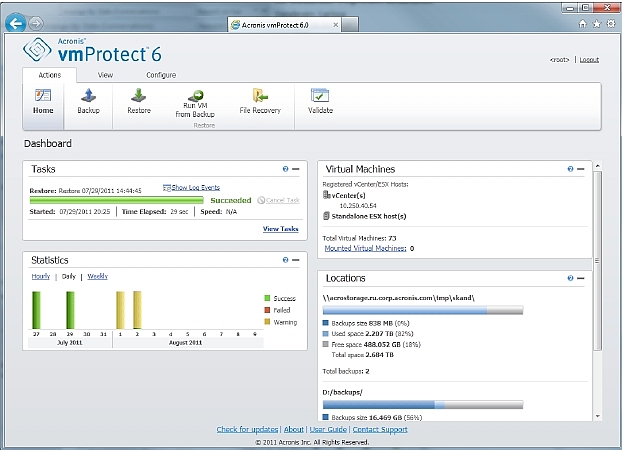Click the Standalone ESX host(s) icon
Screen dimensions: 622x450
pos(326,216)
